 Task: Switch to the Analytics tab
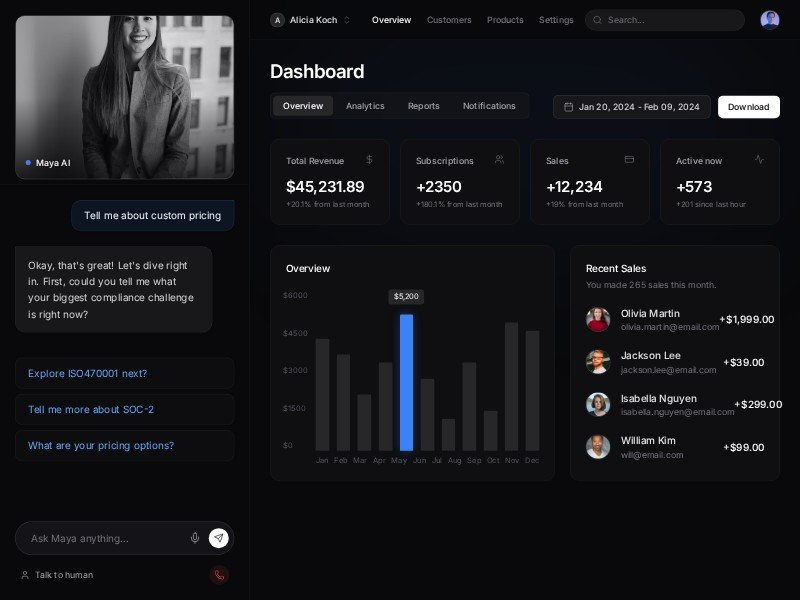(365, 106)
